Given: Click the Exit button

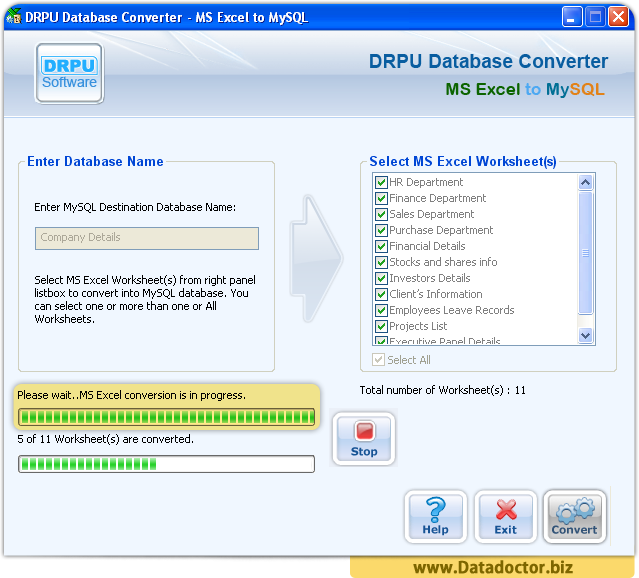Looking at the screenshot, I should pos(506,516).
